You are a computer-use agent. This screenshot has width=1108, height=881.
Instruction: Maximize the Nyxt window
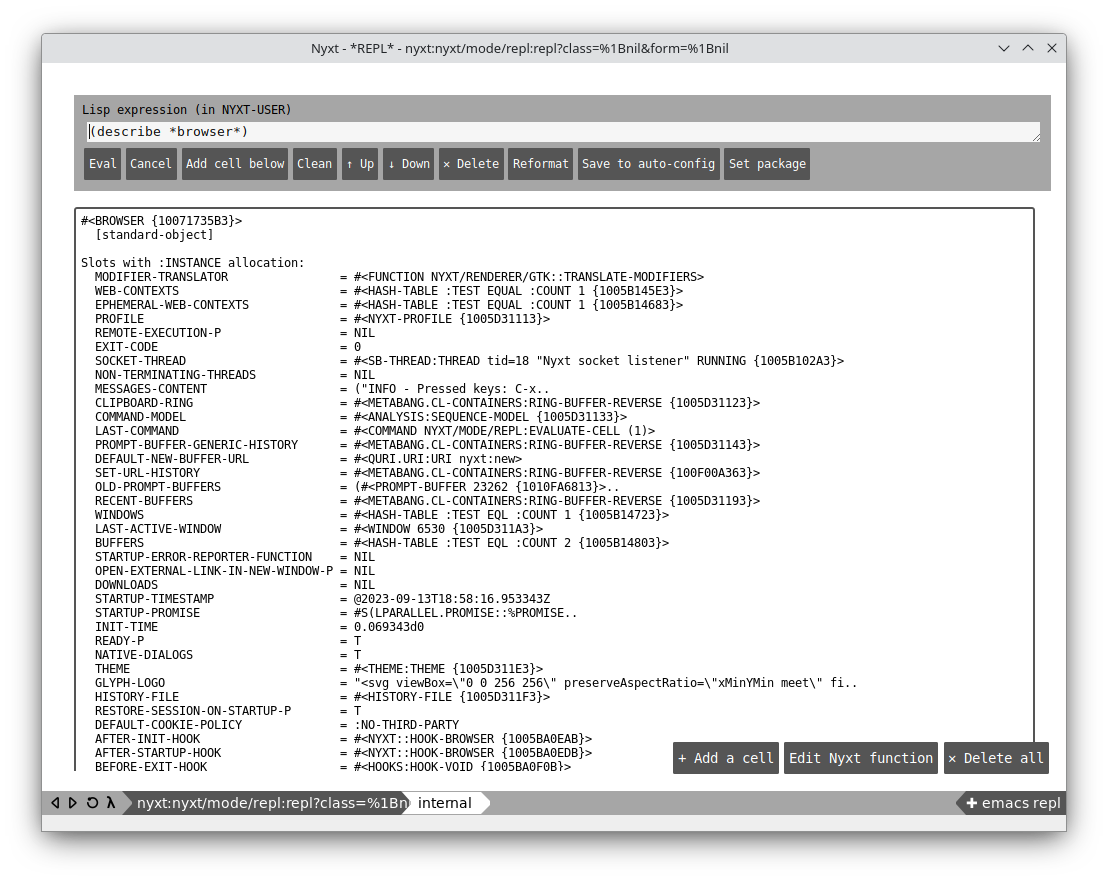click(1028, 48)
